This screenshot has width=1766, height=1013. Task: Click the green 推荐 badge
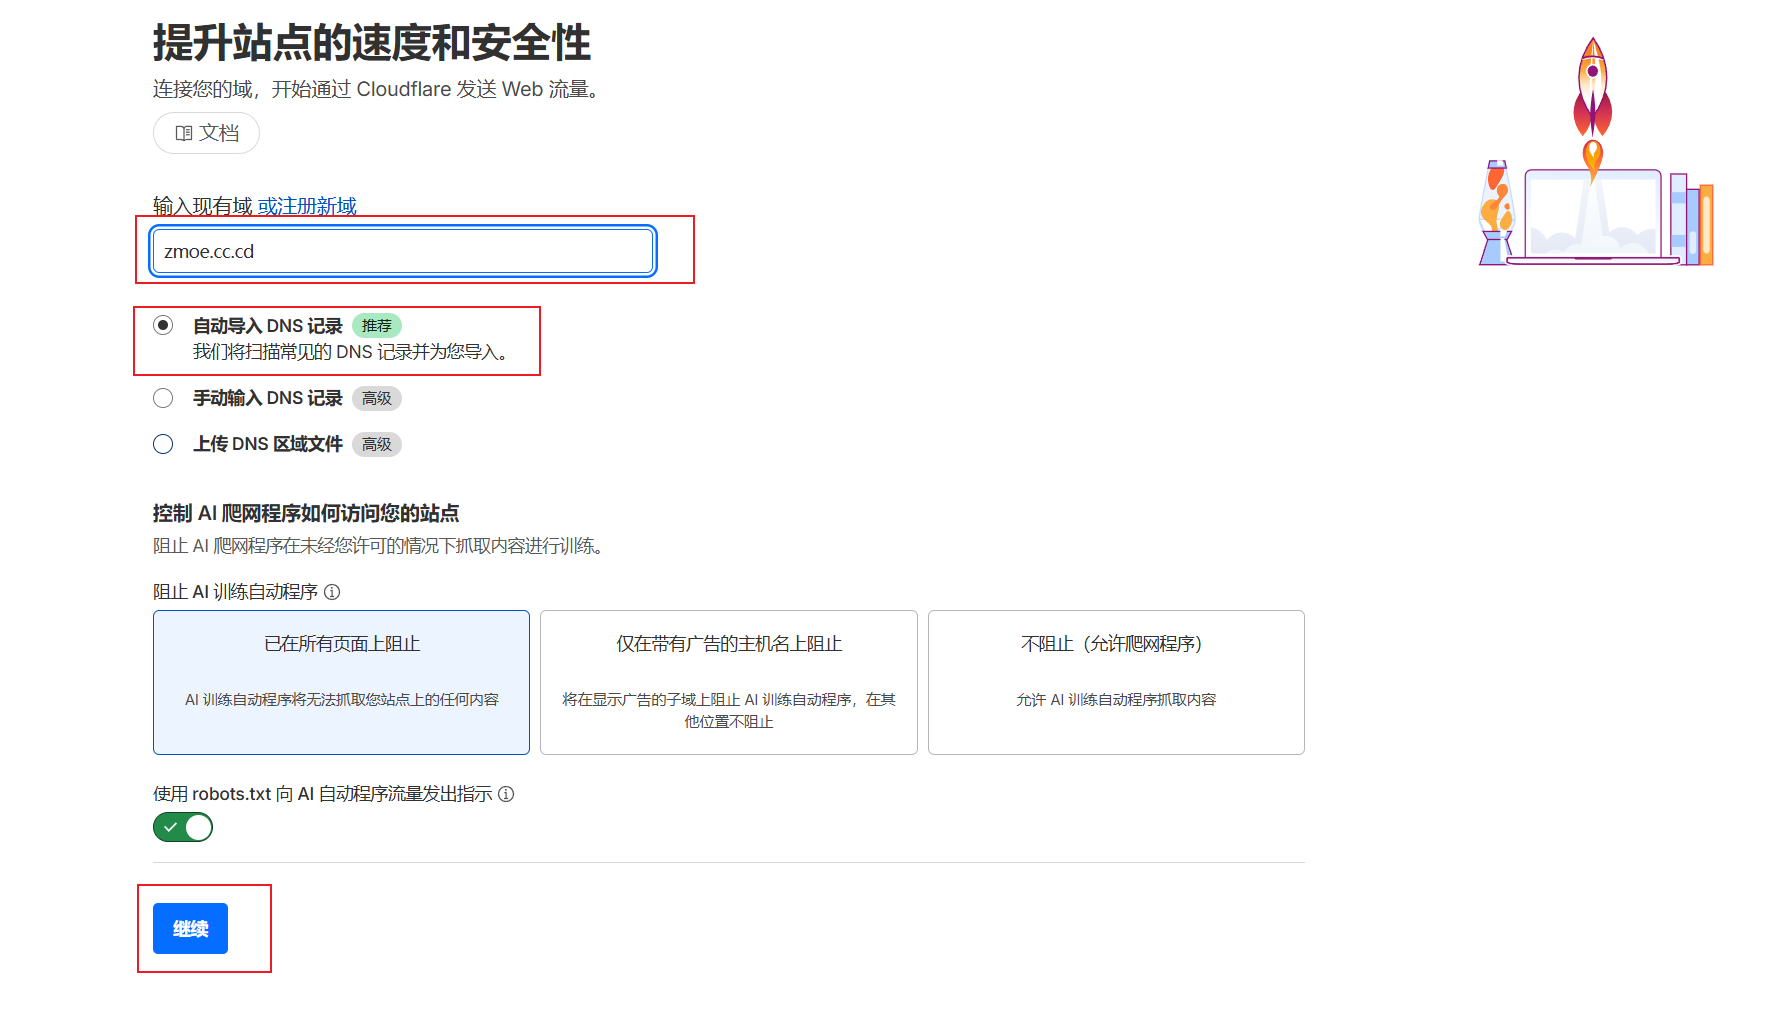pyautogui.click(x=376, y=326)
